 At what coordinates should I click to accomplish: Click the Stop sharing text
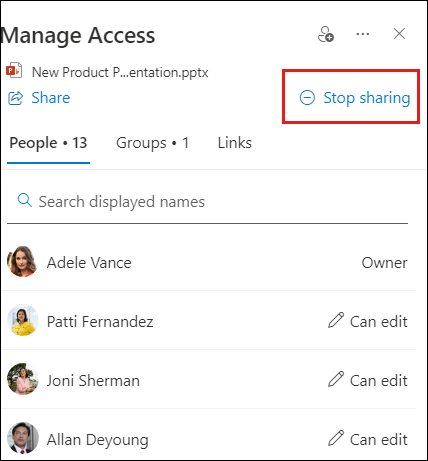click(x=367, y=98)
